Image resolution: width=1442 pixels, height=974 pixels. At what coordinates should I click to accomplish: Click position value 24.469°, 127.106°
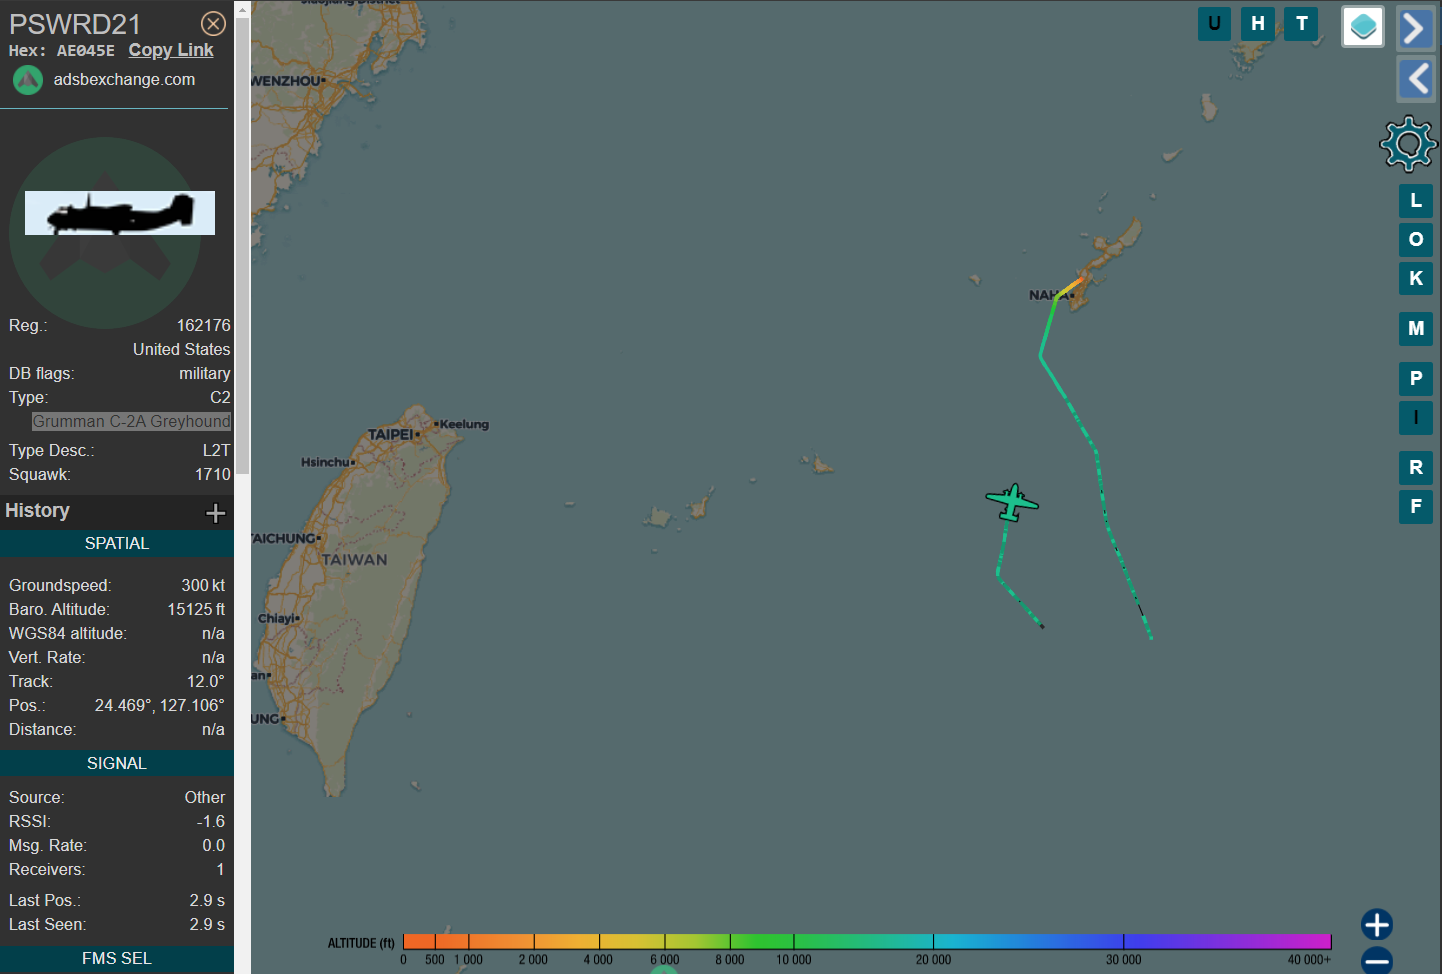(x=160, y=706)
